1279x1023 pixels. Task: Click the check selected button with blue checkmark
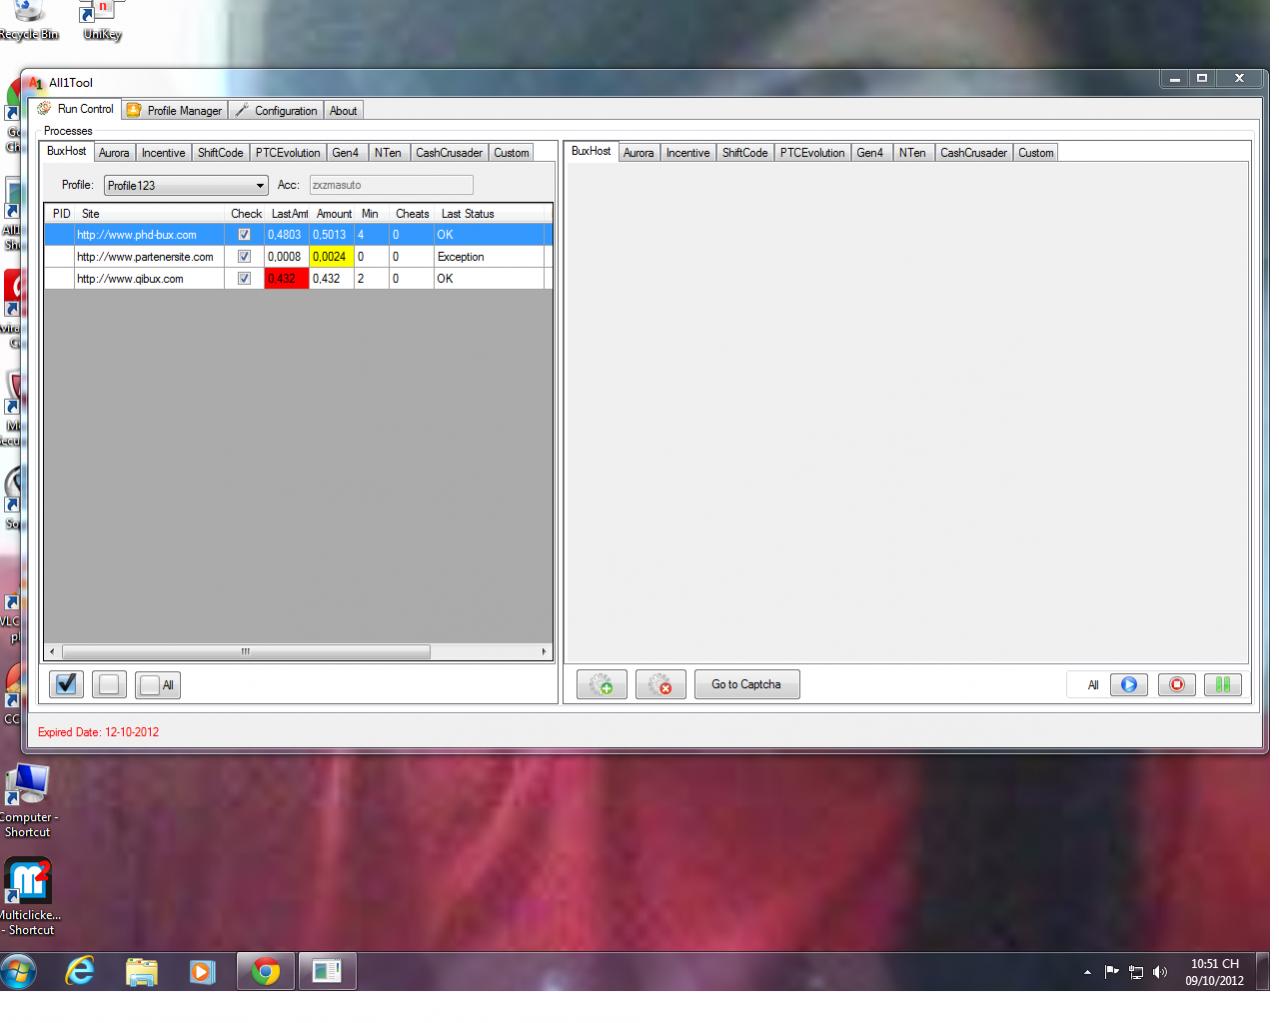[66, 684]
